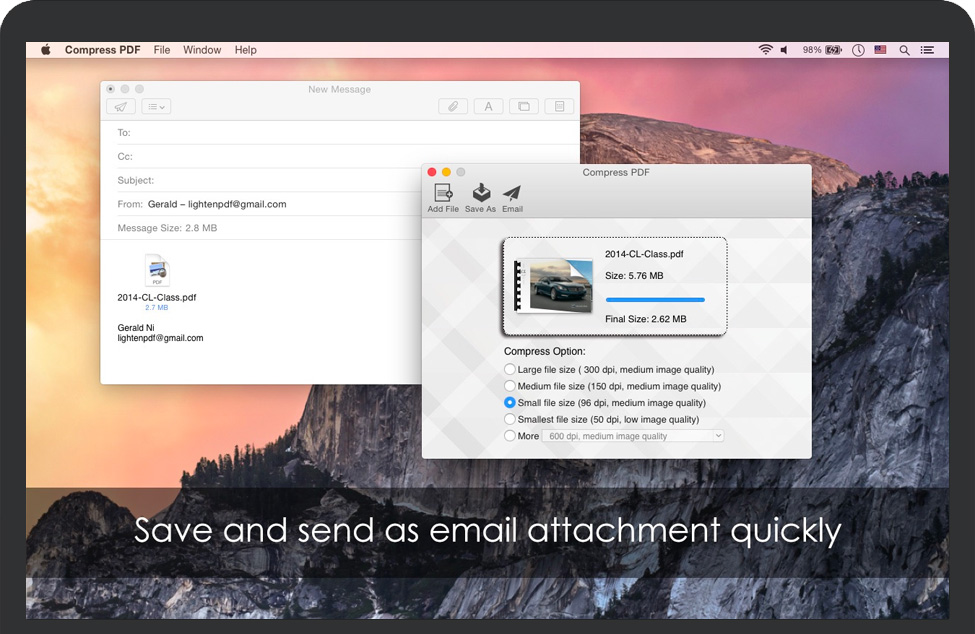The height and width of the screenshot is (634, 975).
Task: Open Spotlight search in menu bar
Action: (904, 50)
